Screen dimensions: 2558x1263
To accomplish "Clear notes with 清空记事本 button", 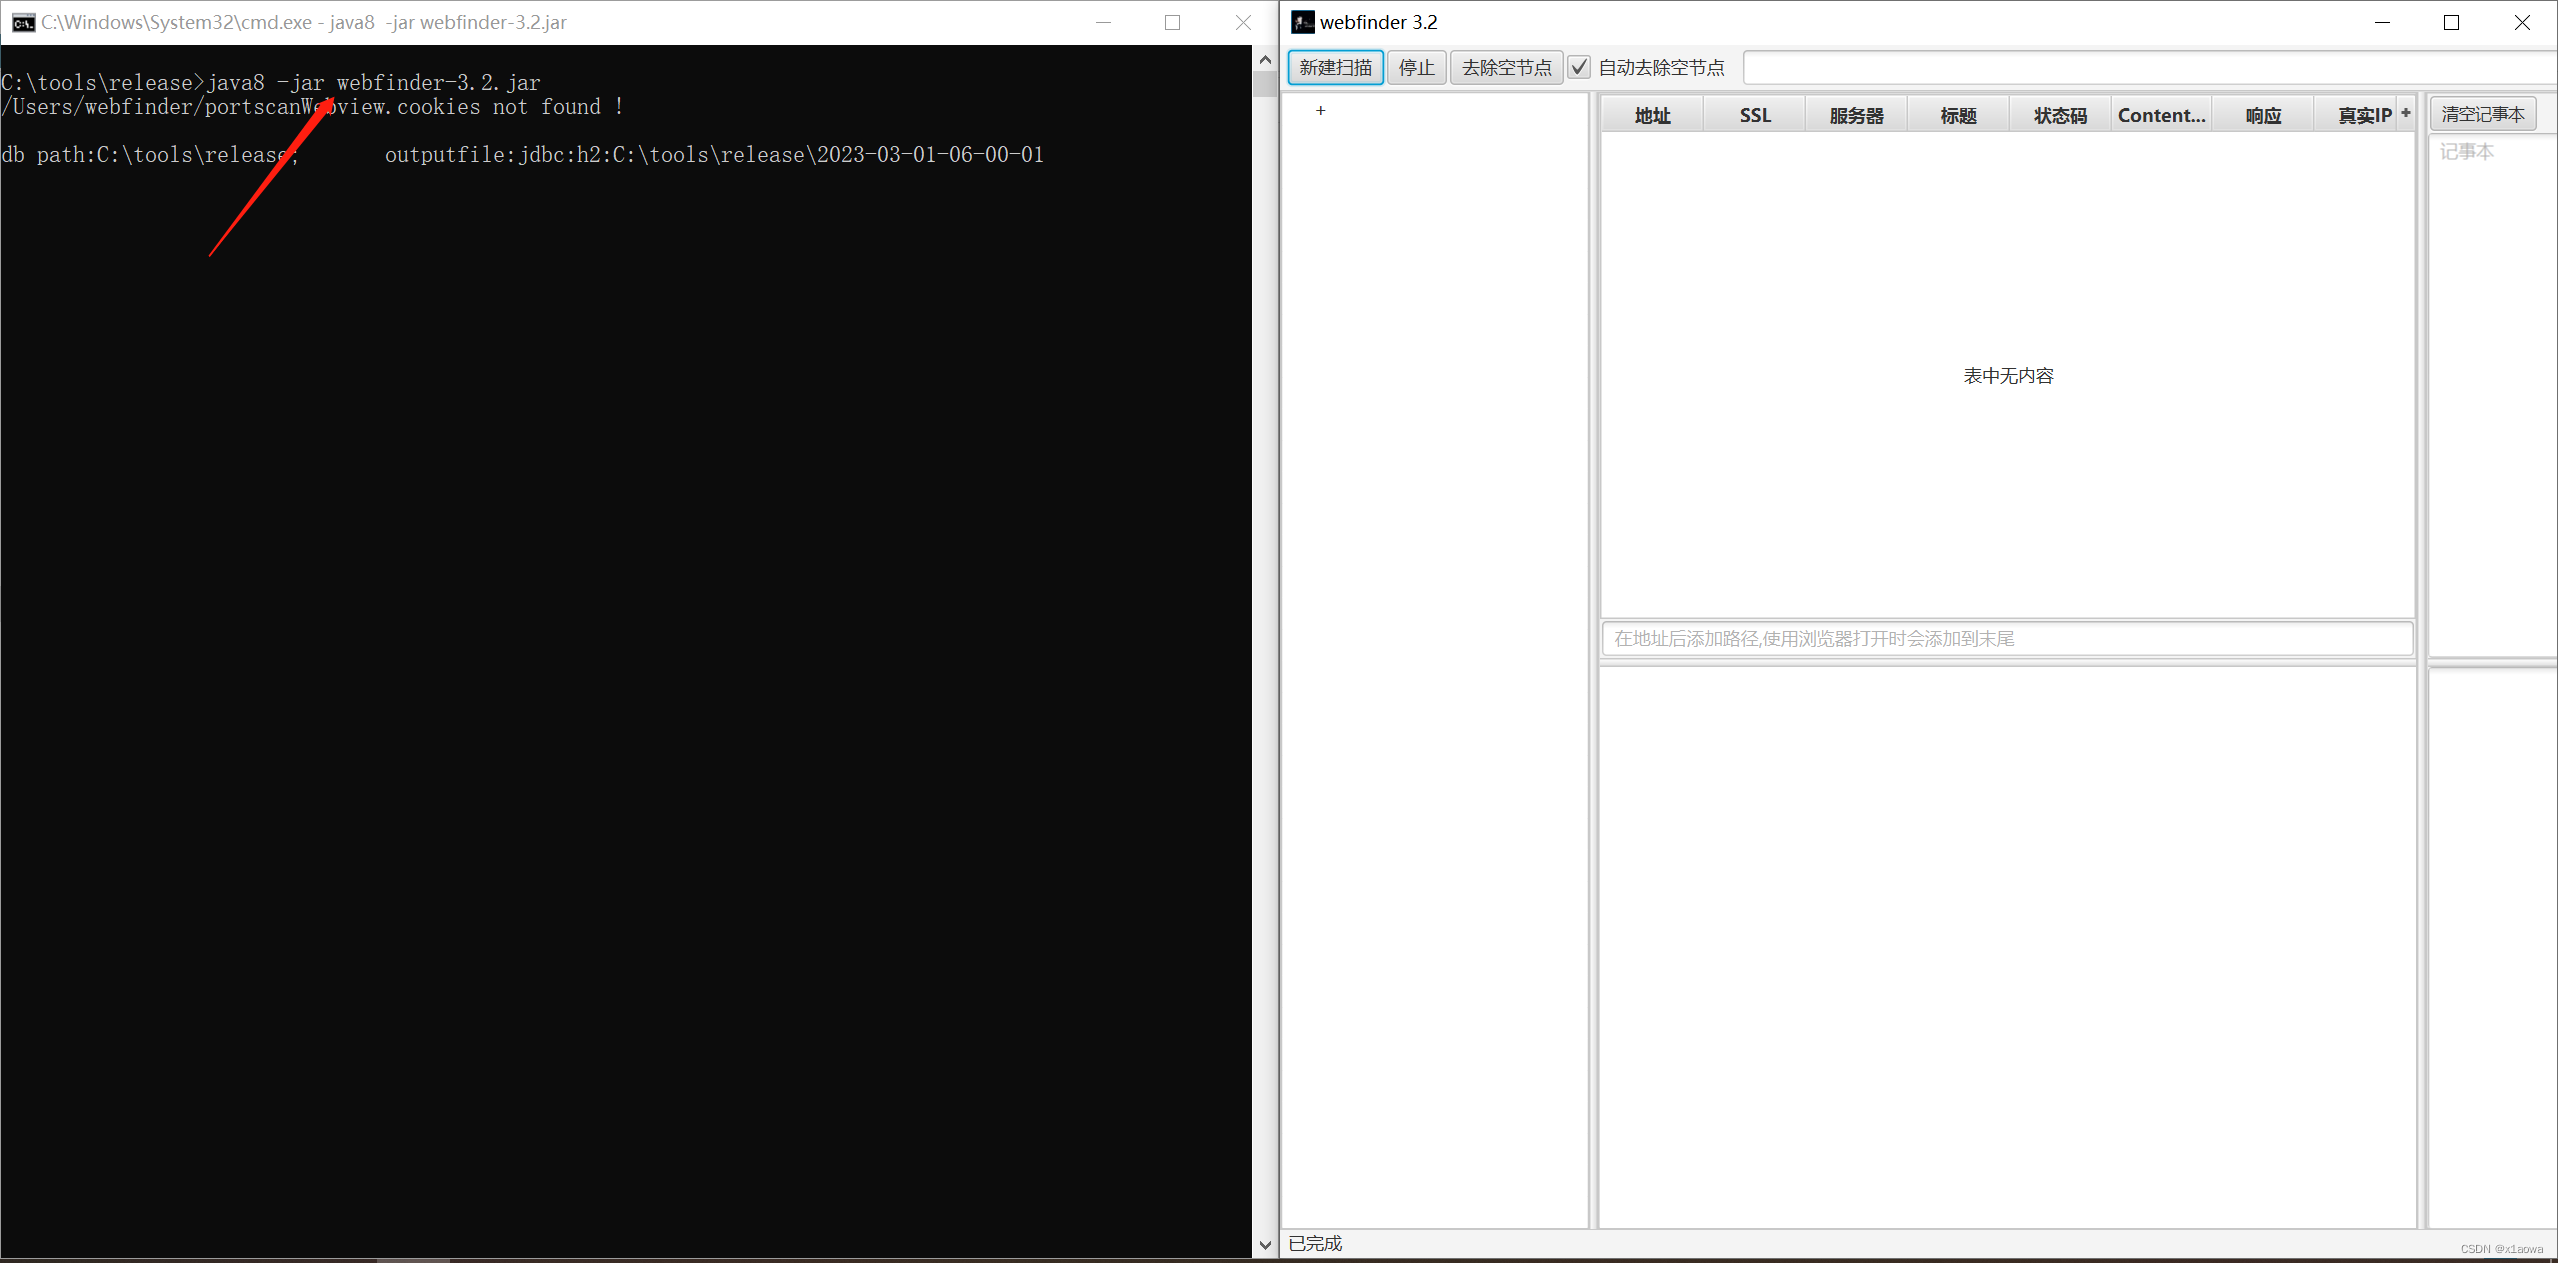I will coord(2483,114).
